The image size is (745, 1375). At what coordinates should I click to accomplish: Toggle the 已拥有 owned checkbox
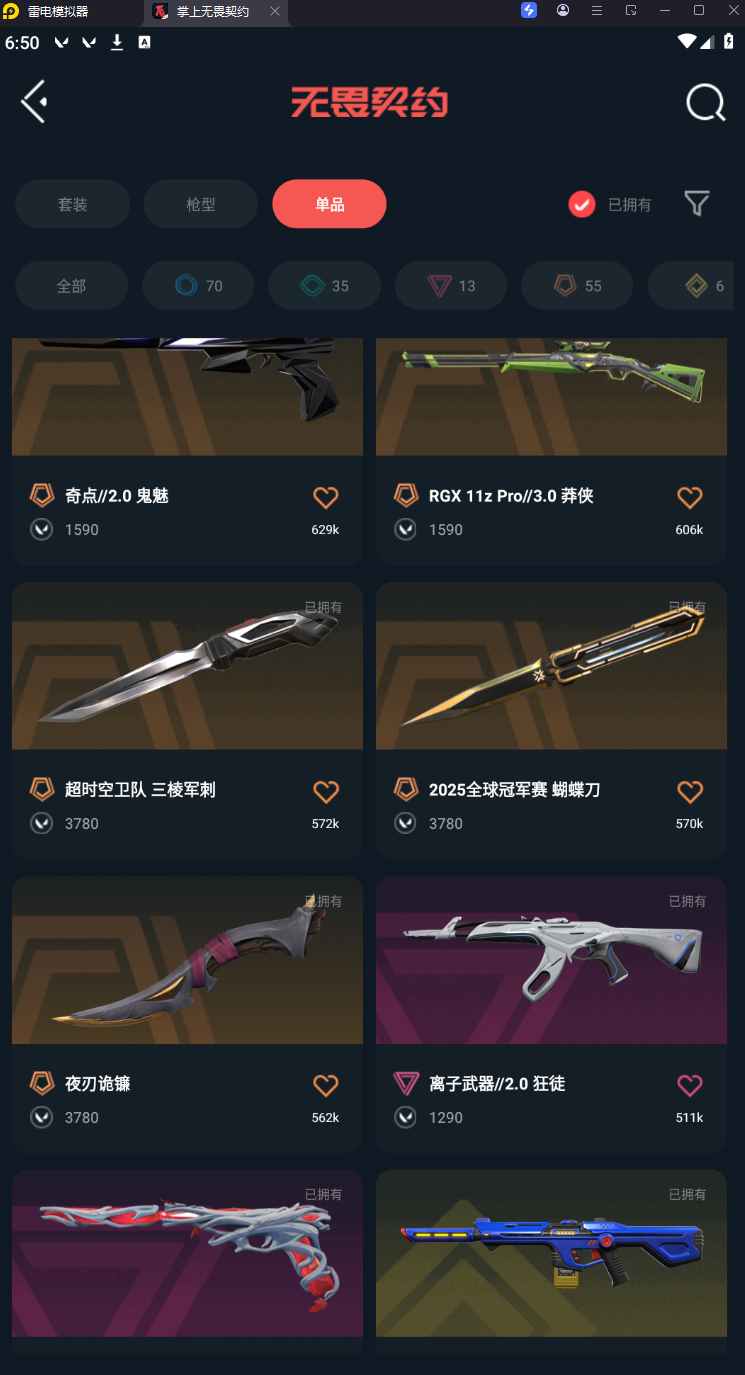[582, 204]
